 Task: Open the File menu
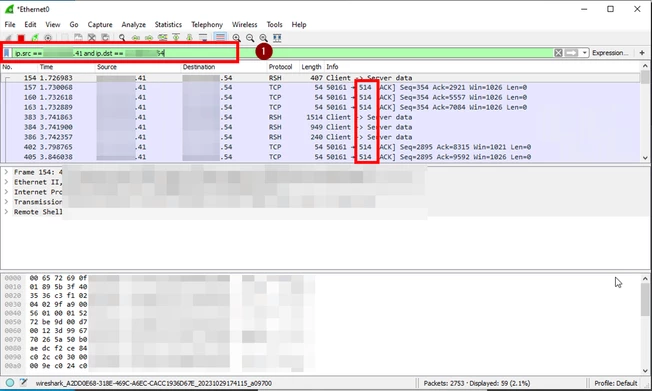tap(10, 25)
